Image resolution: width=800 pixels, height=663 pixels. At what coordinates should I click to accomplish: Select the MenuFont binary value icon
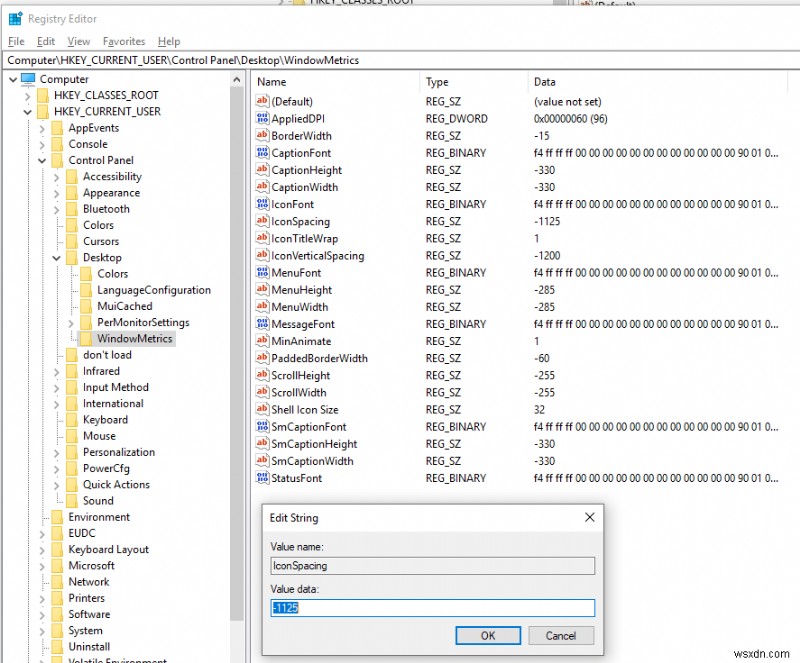(262, 272)
